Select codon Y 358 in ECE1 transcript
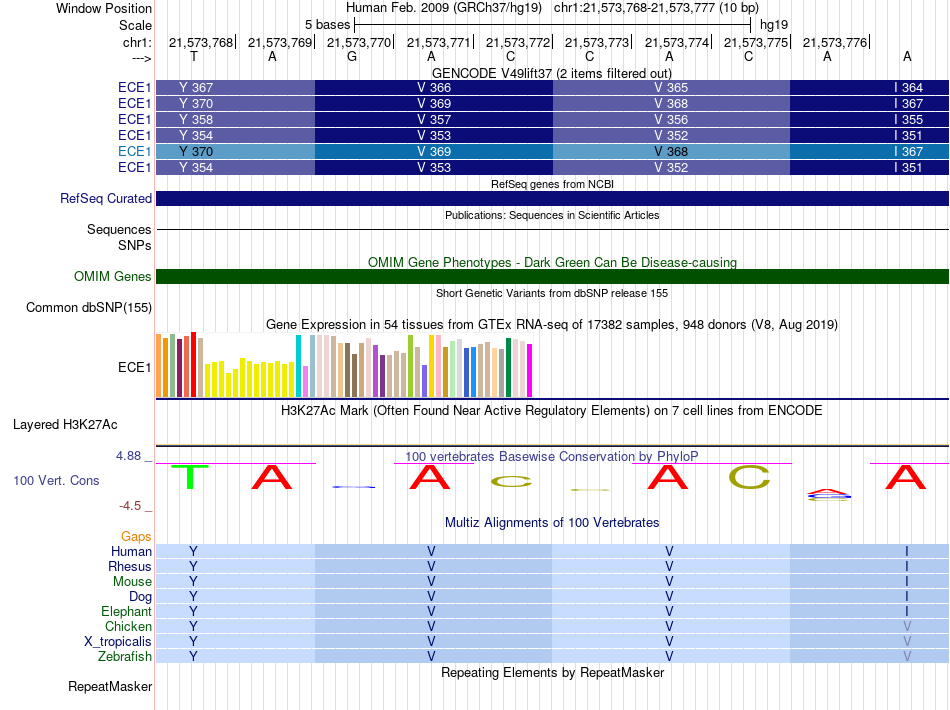The width and height of the screenshot is (950, 710). pyautogui.click(x=196, y=119)
